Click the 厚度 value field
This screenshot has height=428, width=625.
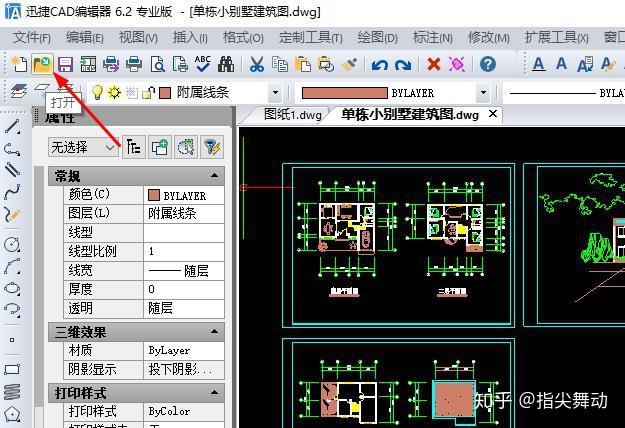point(184,289)
